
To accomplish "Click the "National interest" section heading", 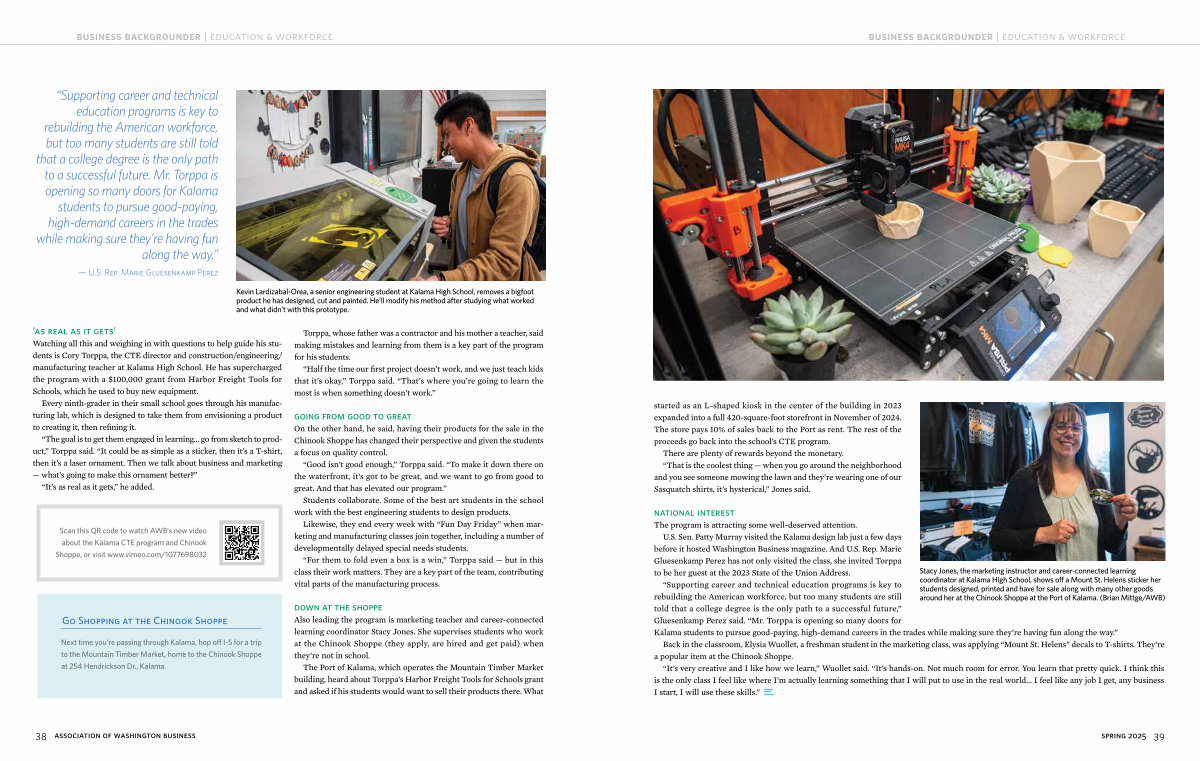I will [x=693, y=513].
